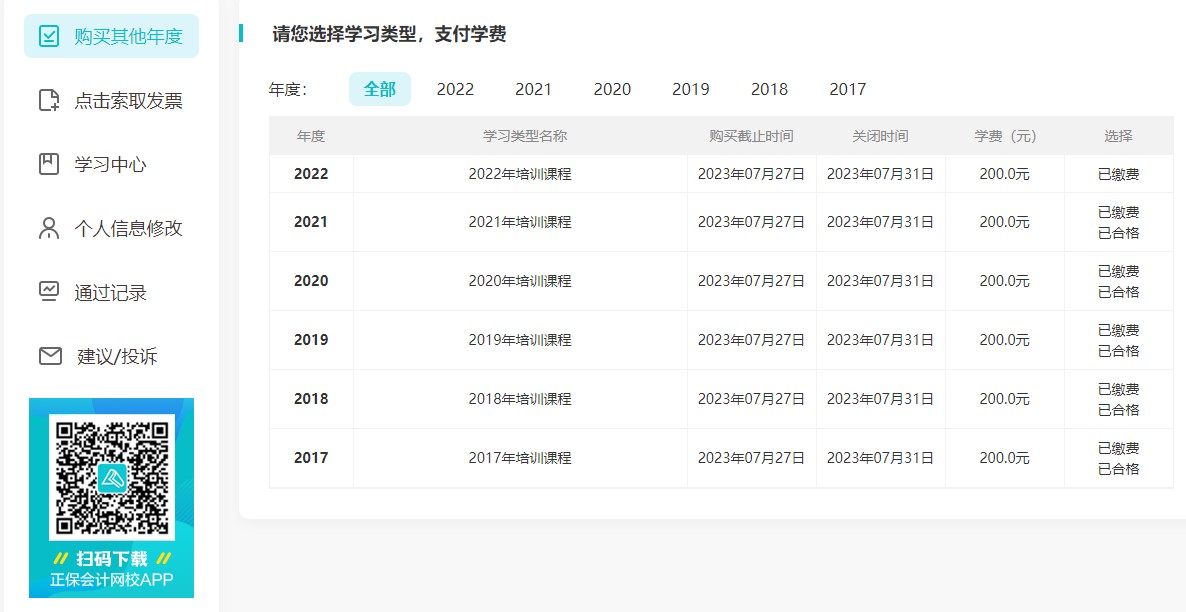The image size is (1186, 612).
Task: Switch the year filter to 2022
Action: point(455,89)
